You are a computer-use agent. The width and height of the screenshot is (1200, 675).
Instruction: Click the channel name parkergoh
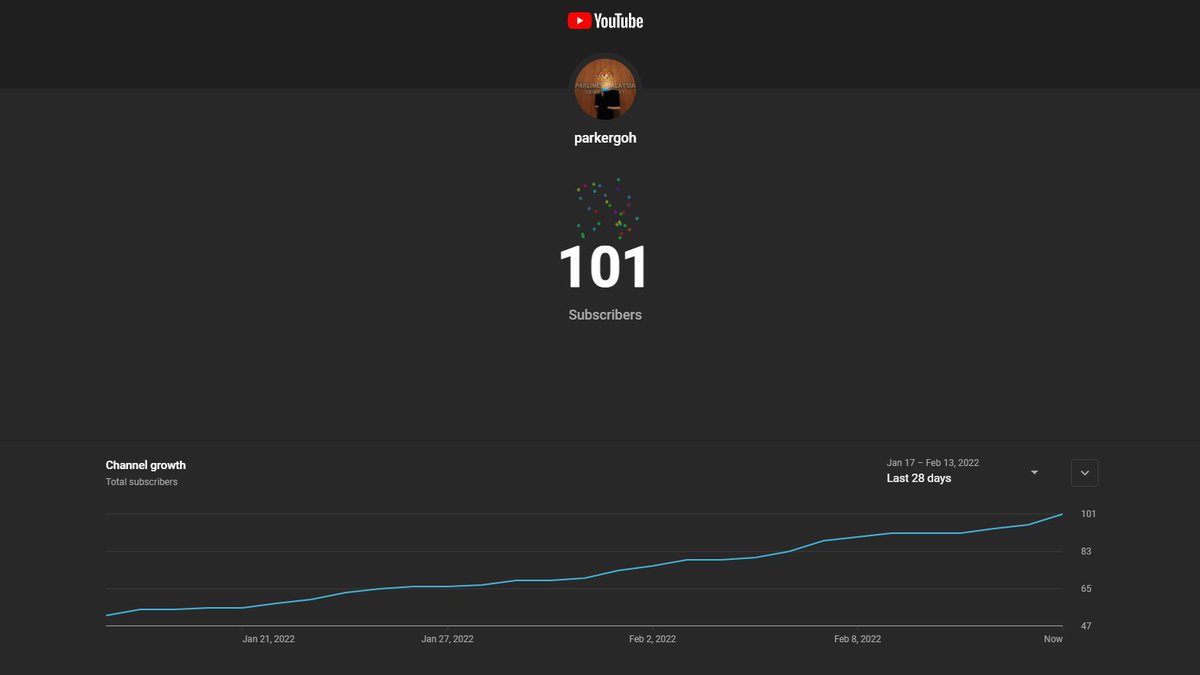(604, 137)
